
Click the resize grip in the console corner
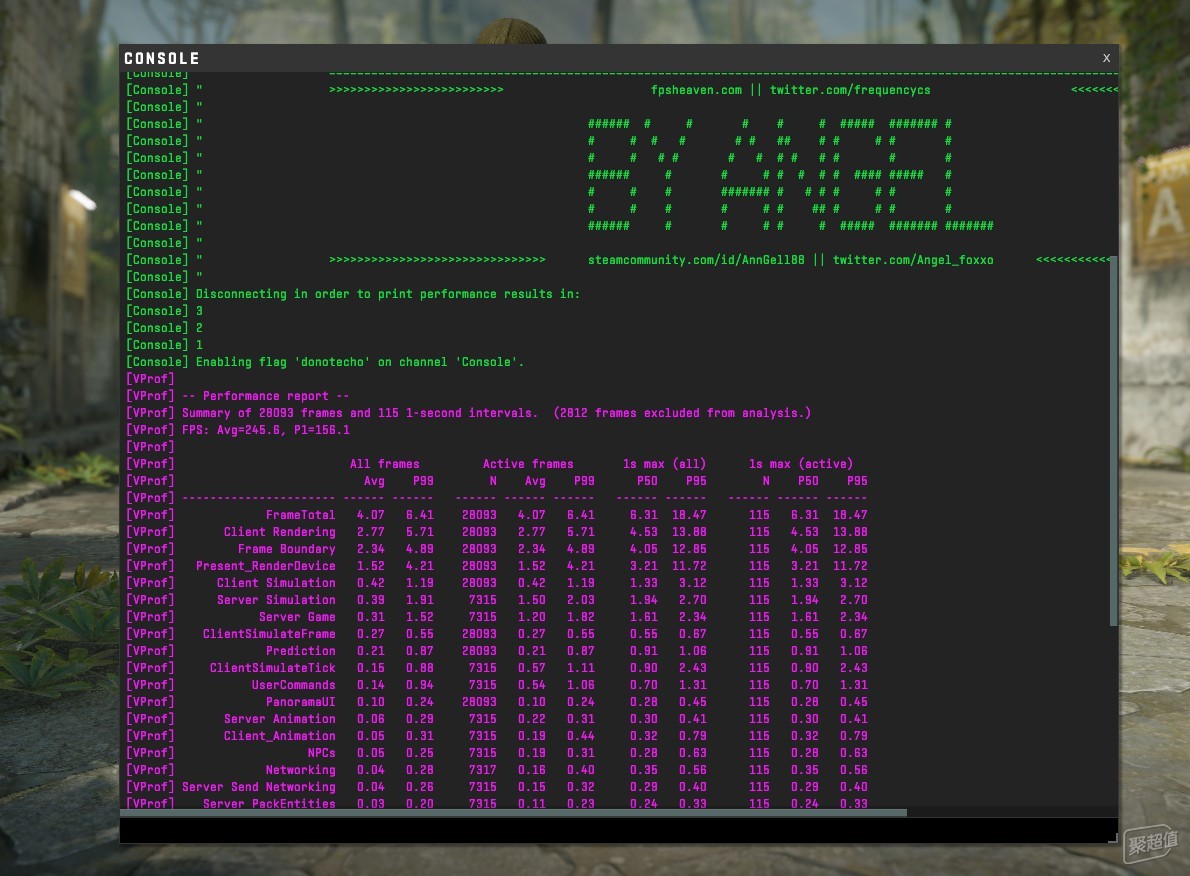pyautogui.click(x=1113, y=837)
